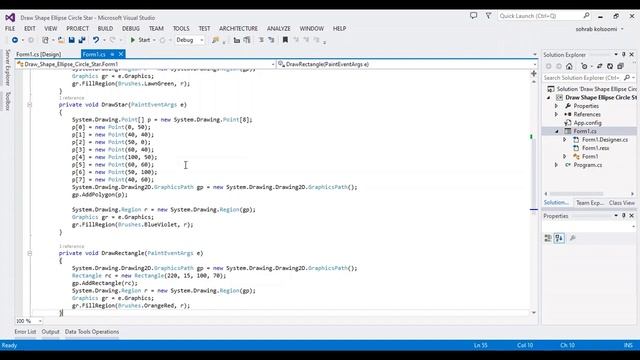Select Form1.Designer.cs in Solution Explorer
The height and width of the screenshot is (360, 640).
pos(604,140)
